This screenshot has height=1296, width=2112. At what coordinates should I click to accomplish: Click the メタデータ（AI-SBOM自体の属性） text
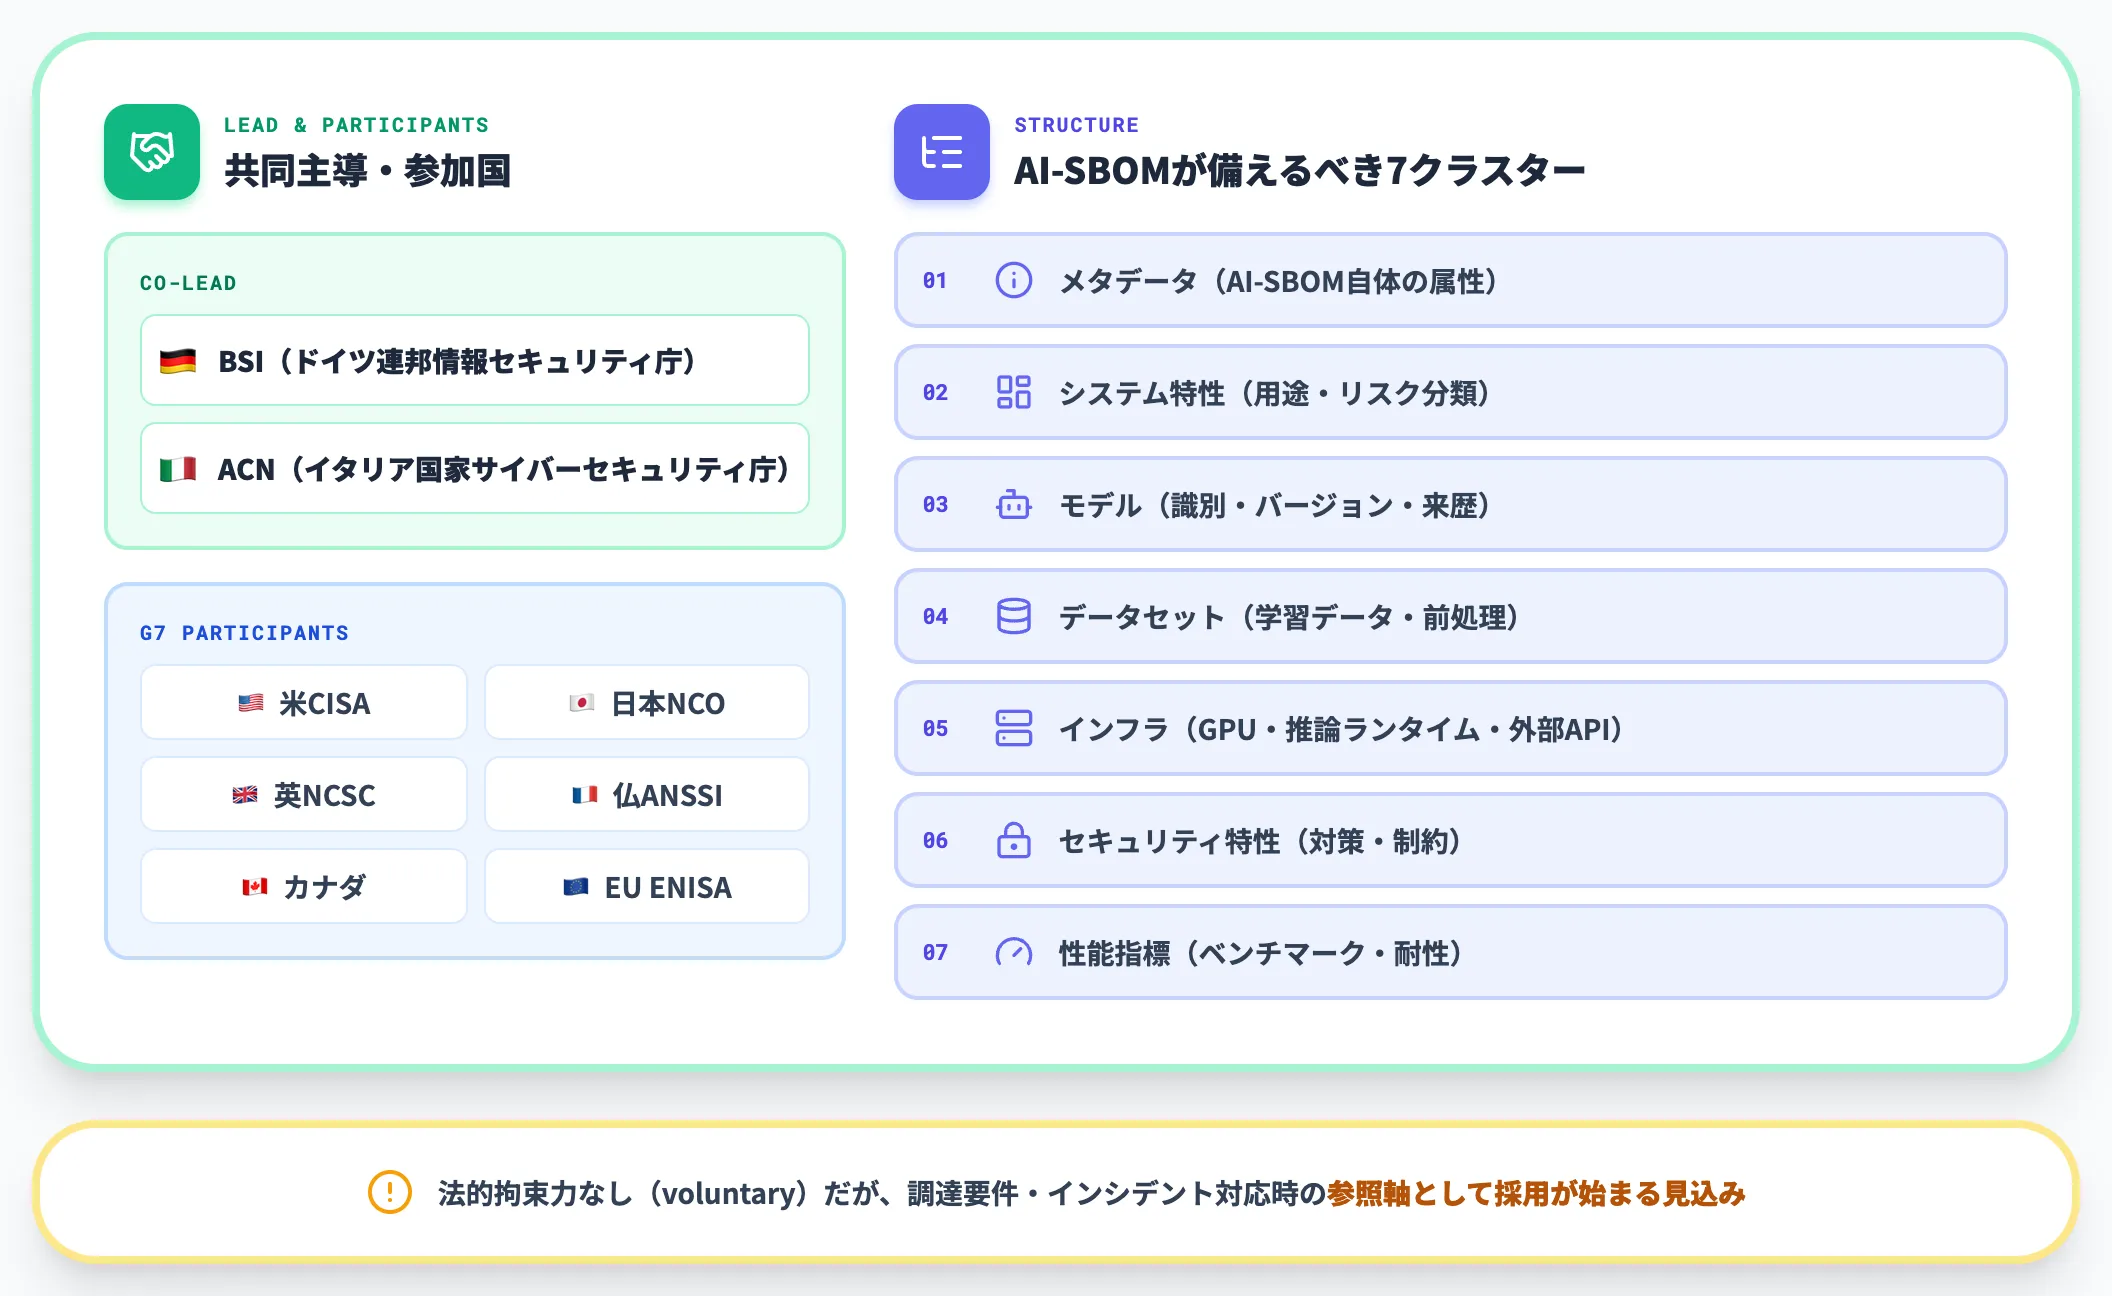click(x=1279, y=282)
